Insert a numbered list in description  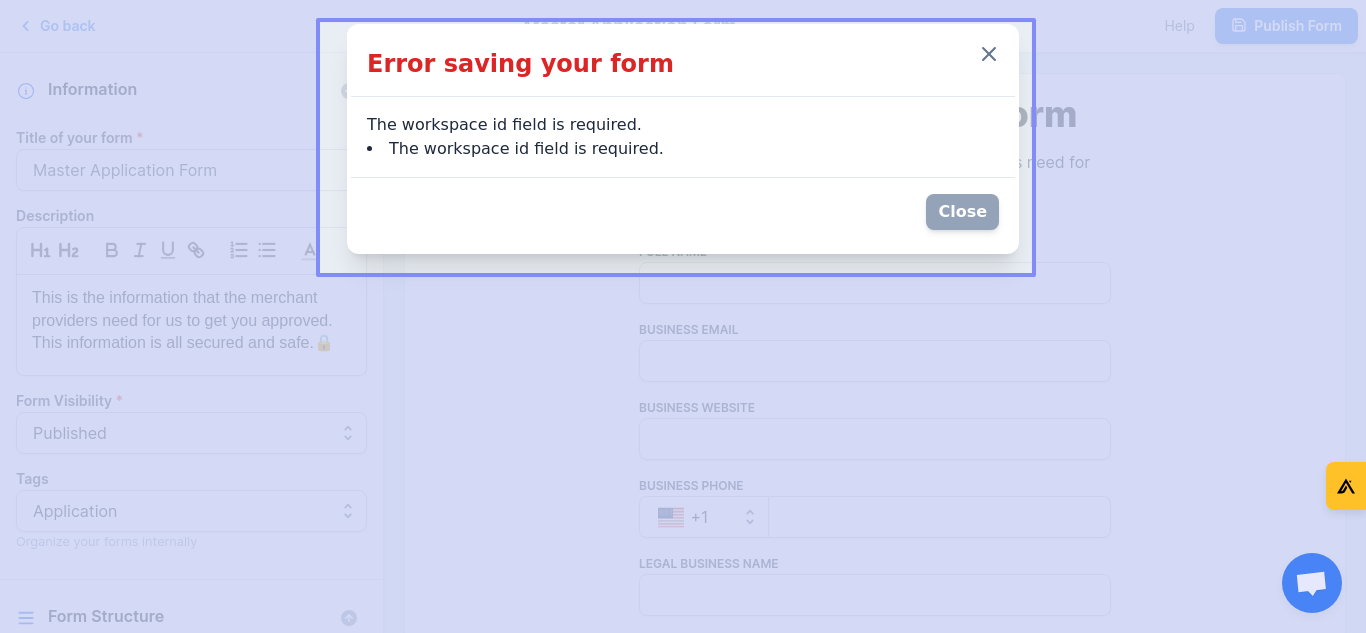click(239, 250)
